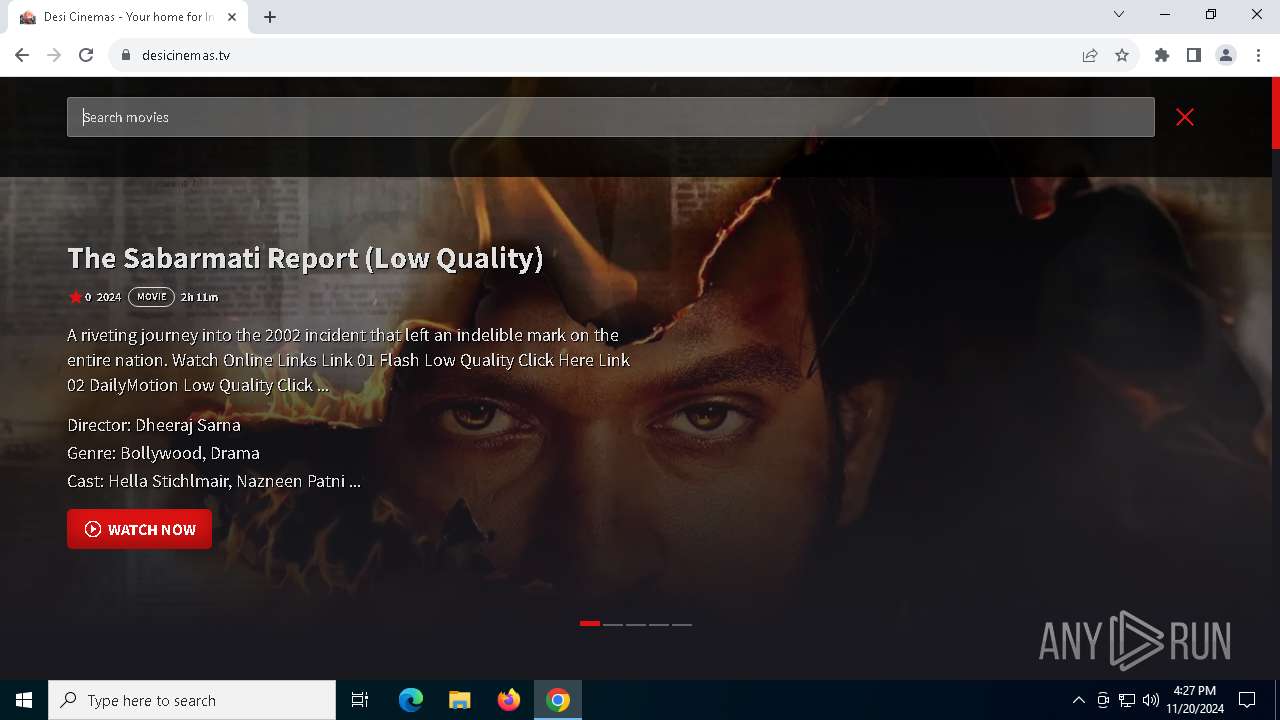Viewport: 1280px width, 720px height.
Task: Open The Sabarmati Report movie title link
Action: pos(305,258)
